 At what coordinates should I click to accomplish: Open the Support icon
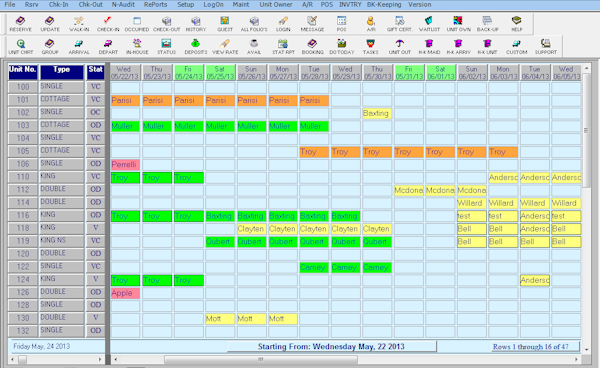pyautogui.click(x=546, y=47)
